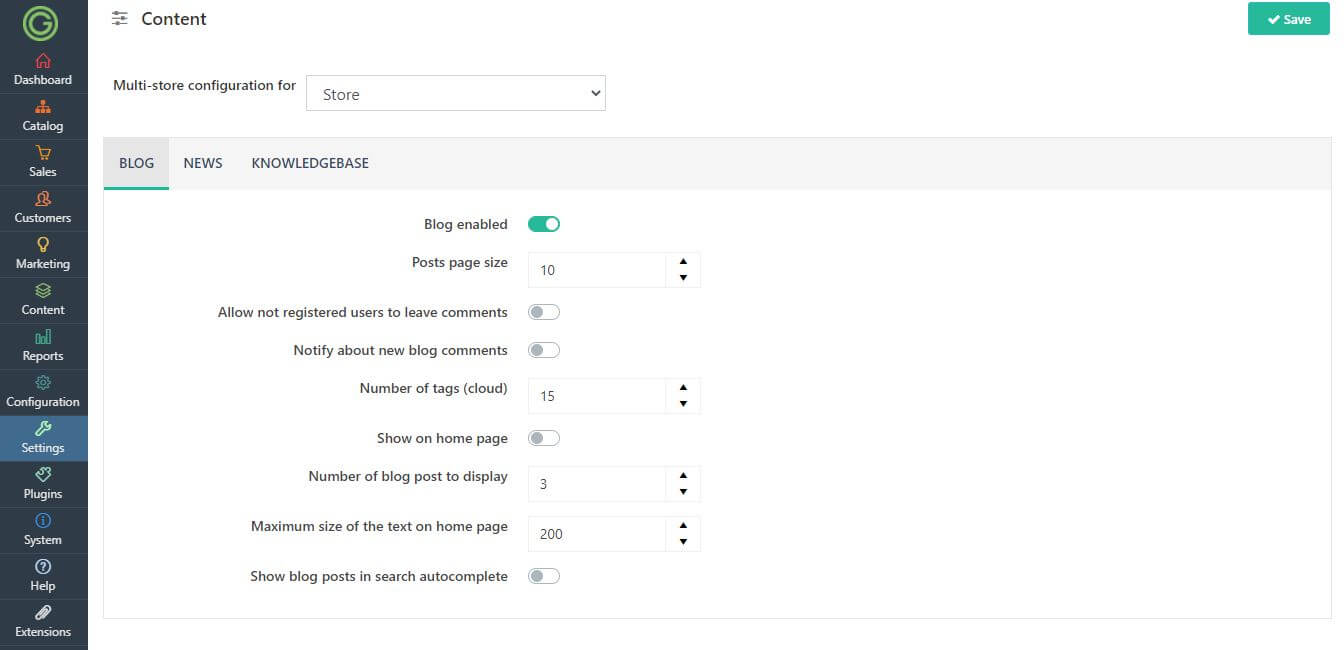The height and width of the screenshot is (650, 1344).
Task: Click the GrandNode logo icon
Action: point(41,22)
